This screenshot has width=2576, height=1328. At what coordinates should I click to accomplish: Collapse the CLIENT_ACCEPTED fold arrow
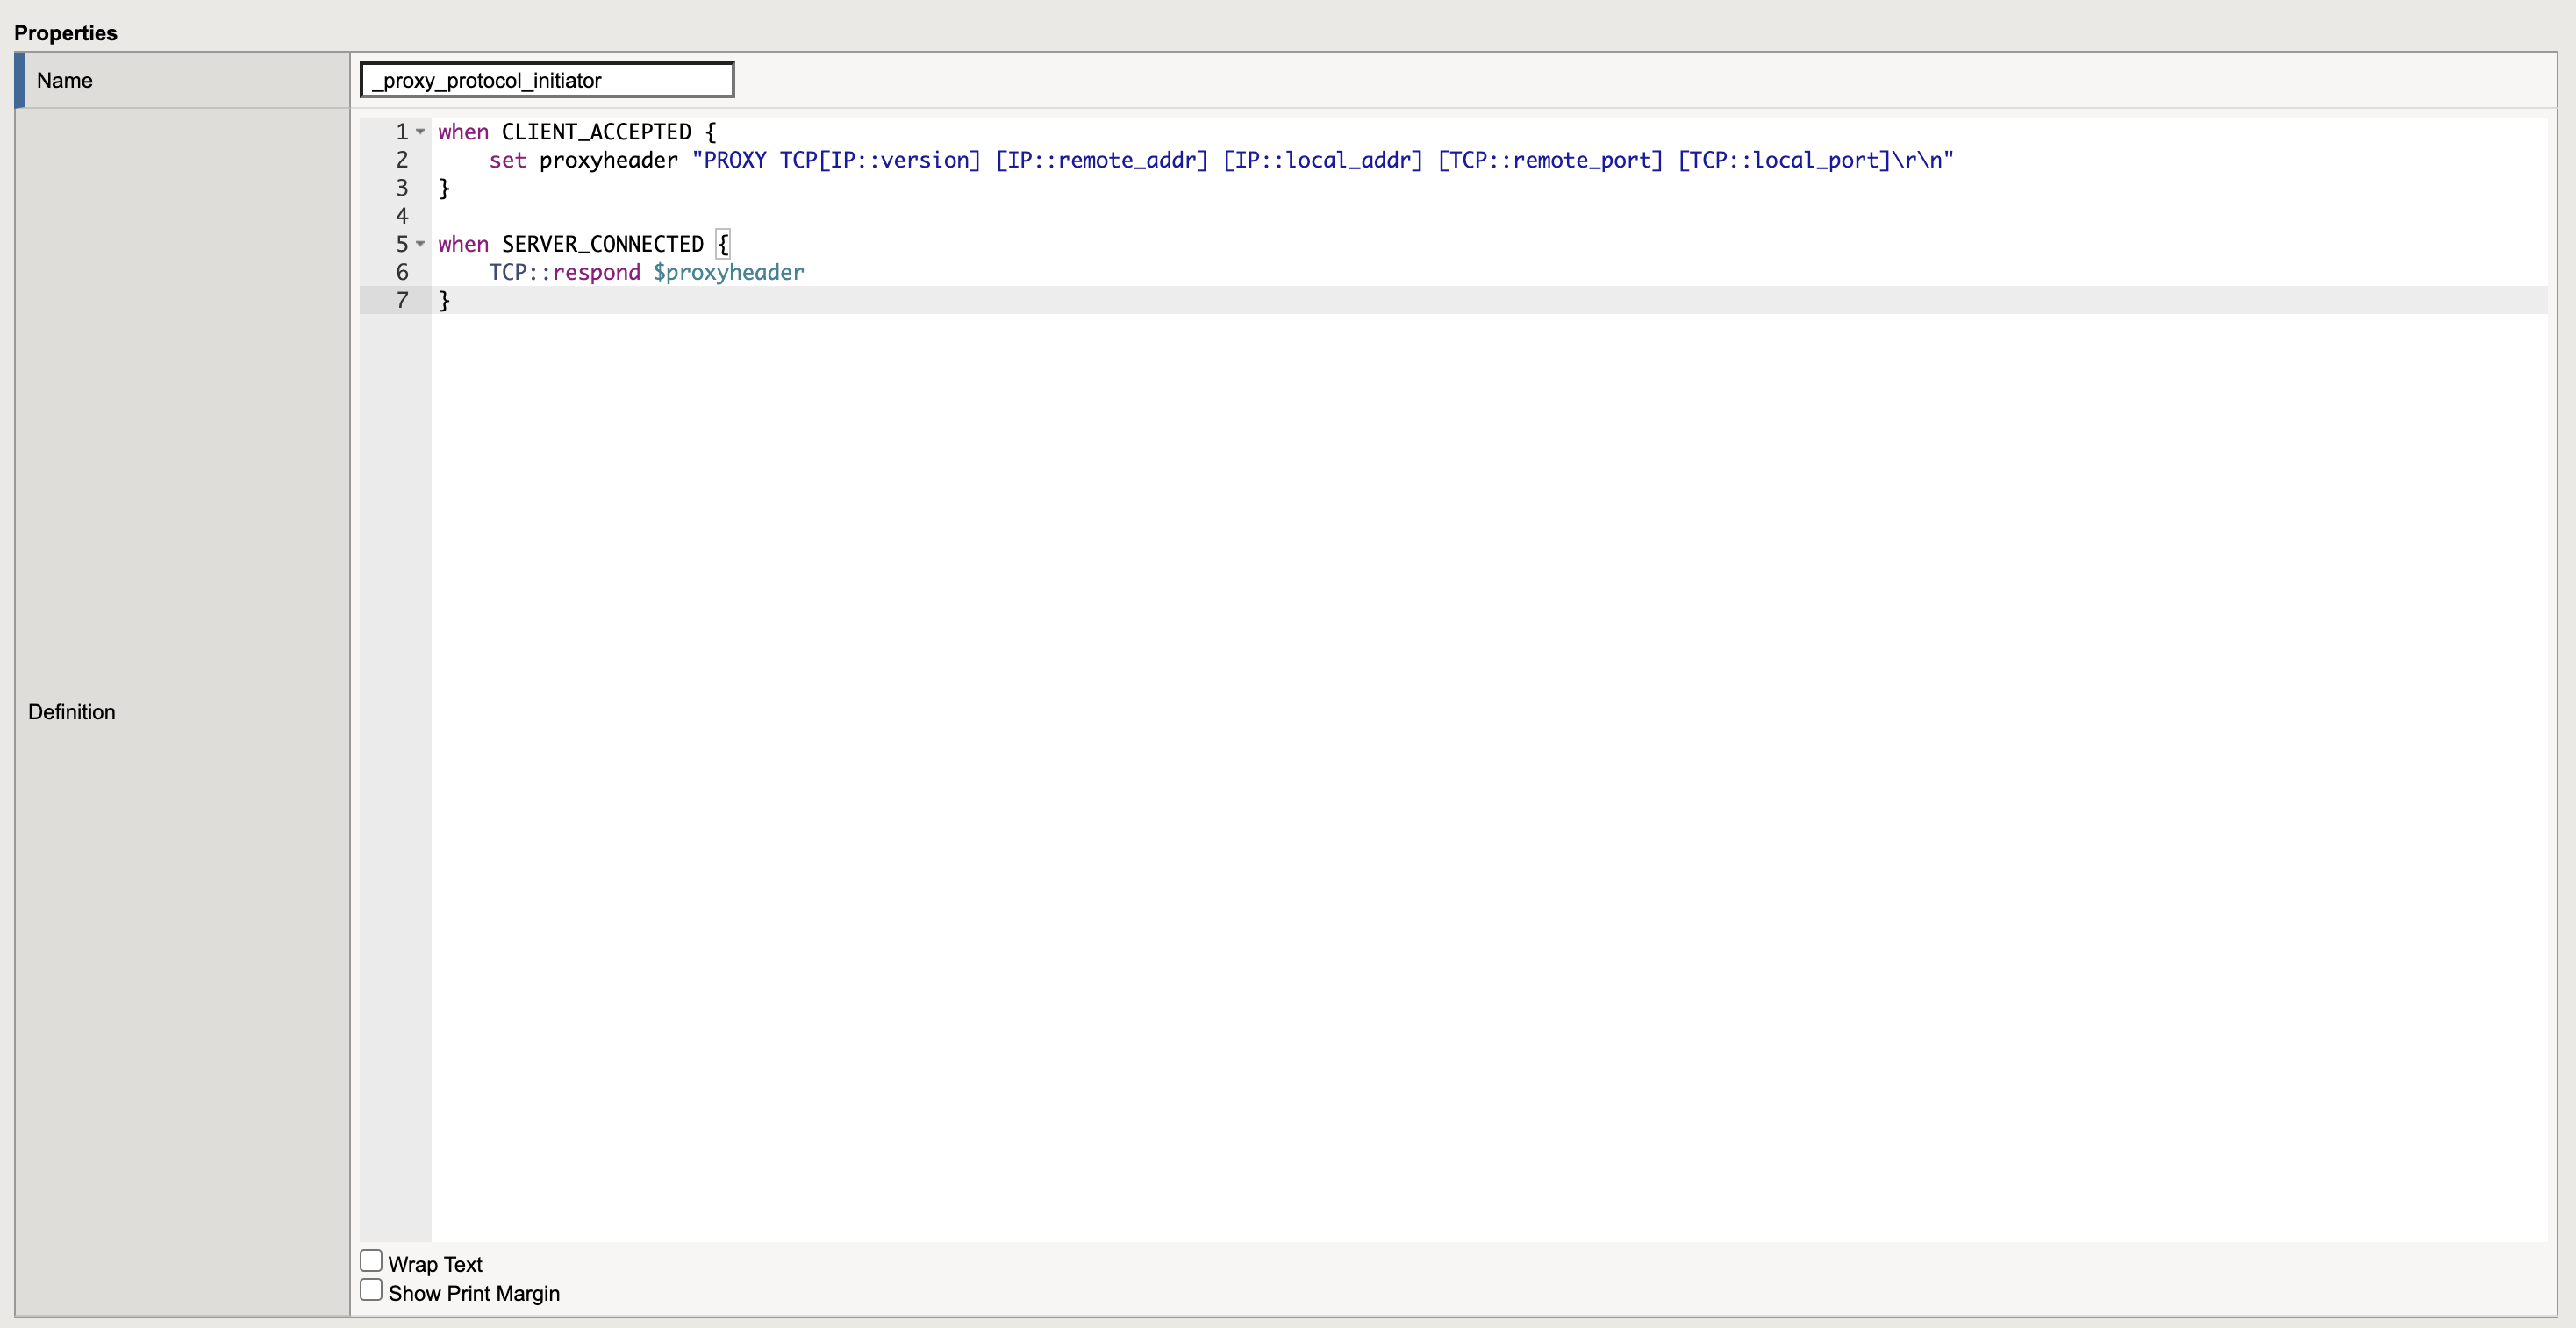pyautogui.click(x=420, y=132)
